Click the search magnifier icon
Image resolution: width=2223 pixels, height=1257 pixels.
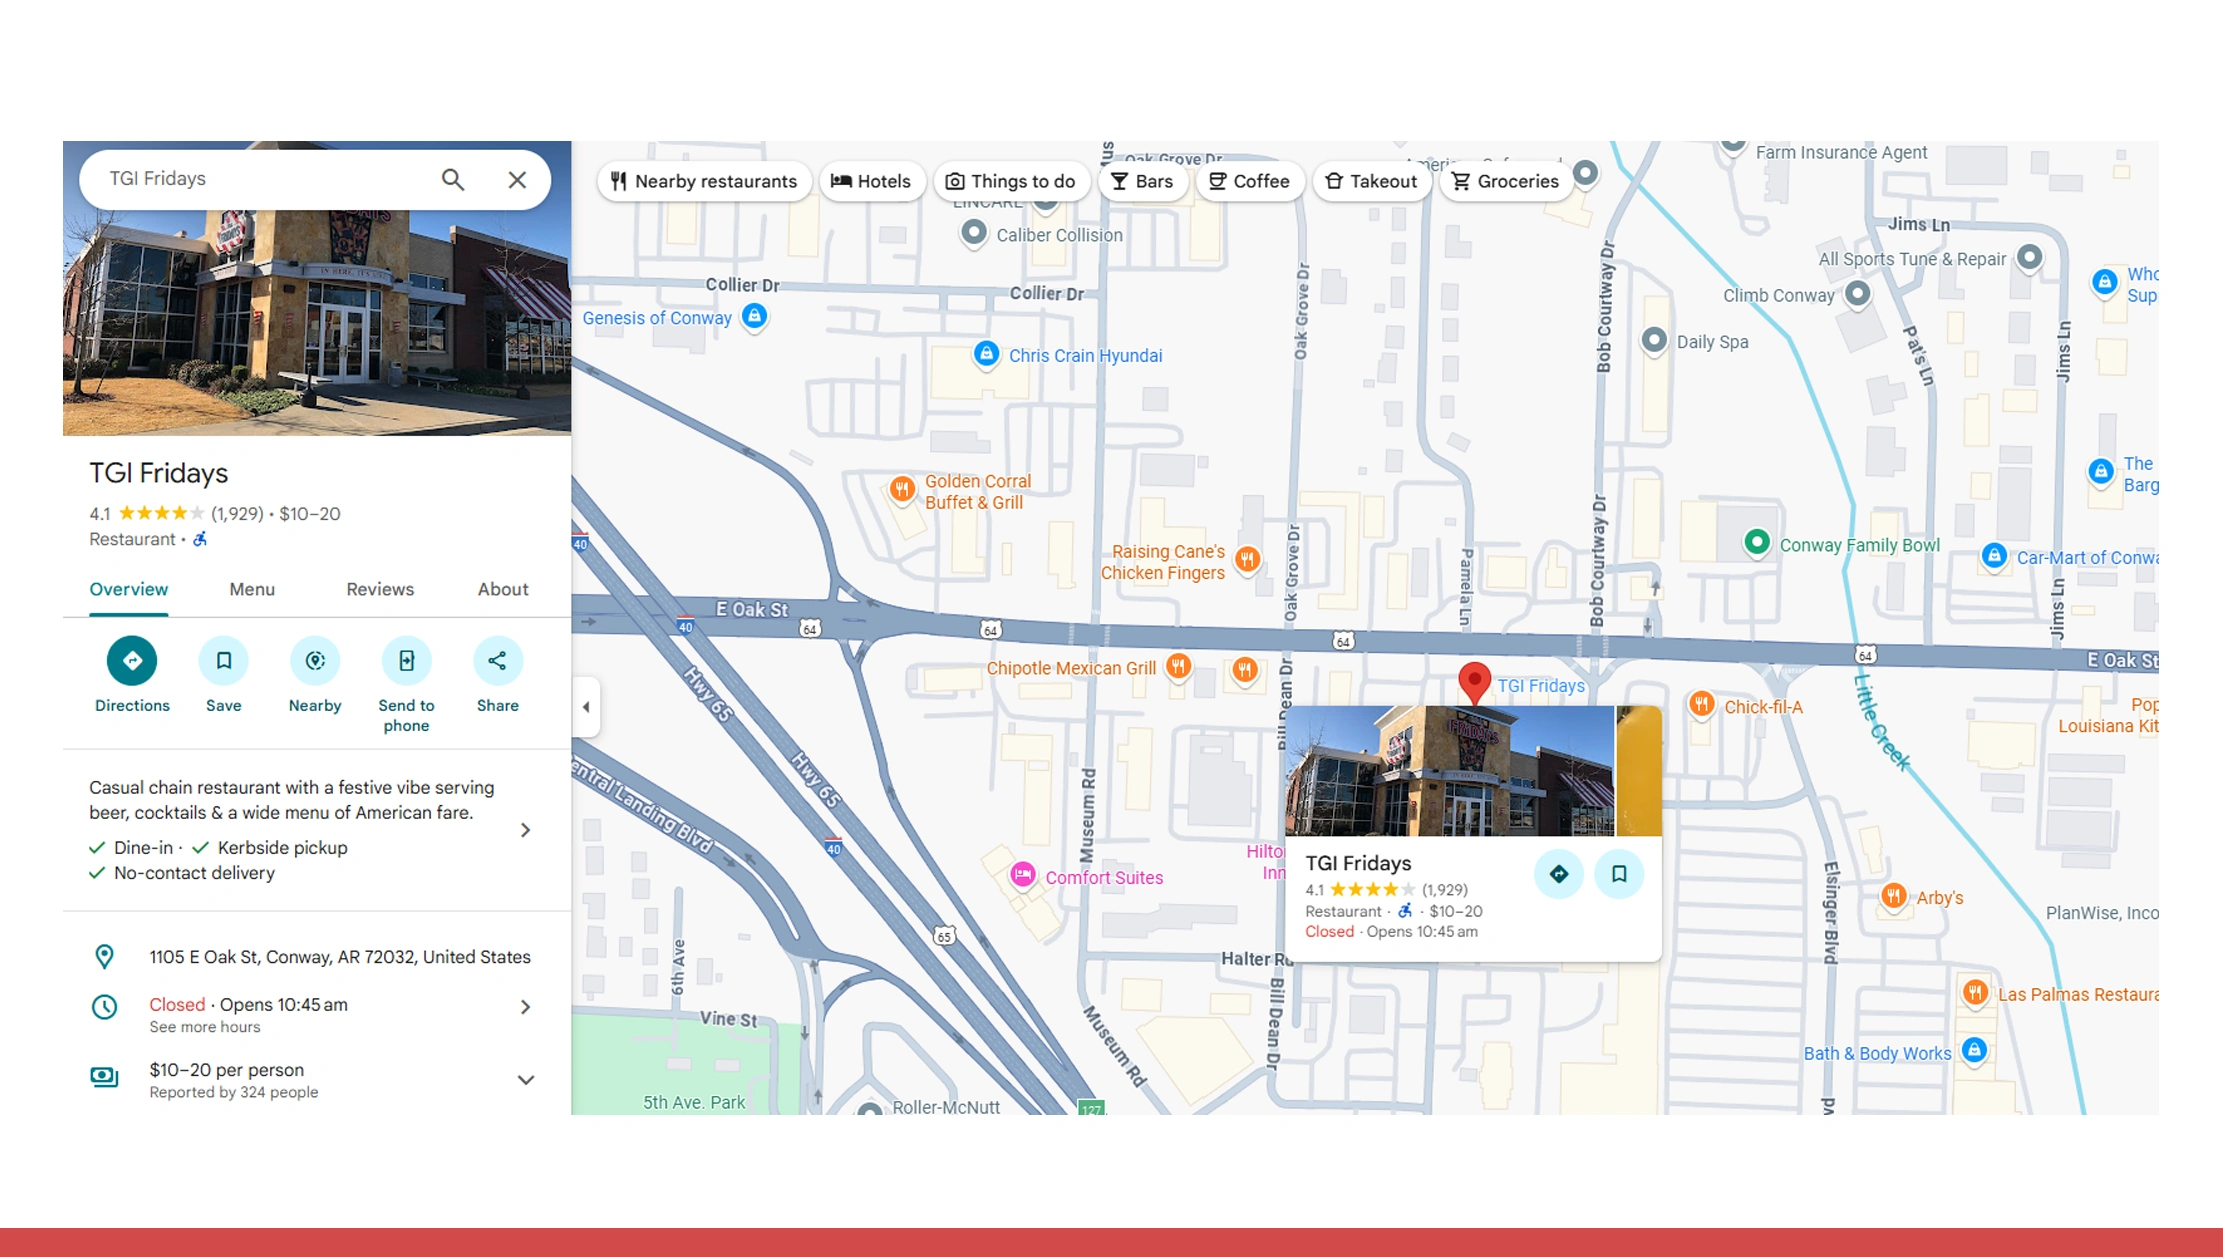tap(453, 179)
